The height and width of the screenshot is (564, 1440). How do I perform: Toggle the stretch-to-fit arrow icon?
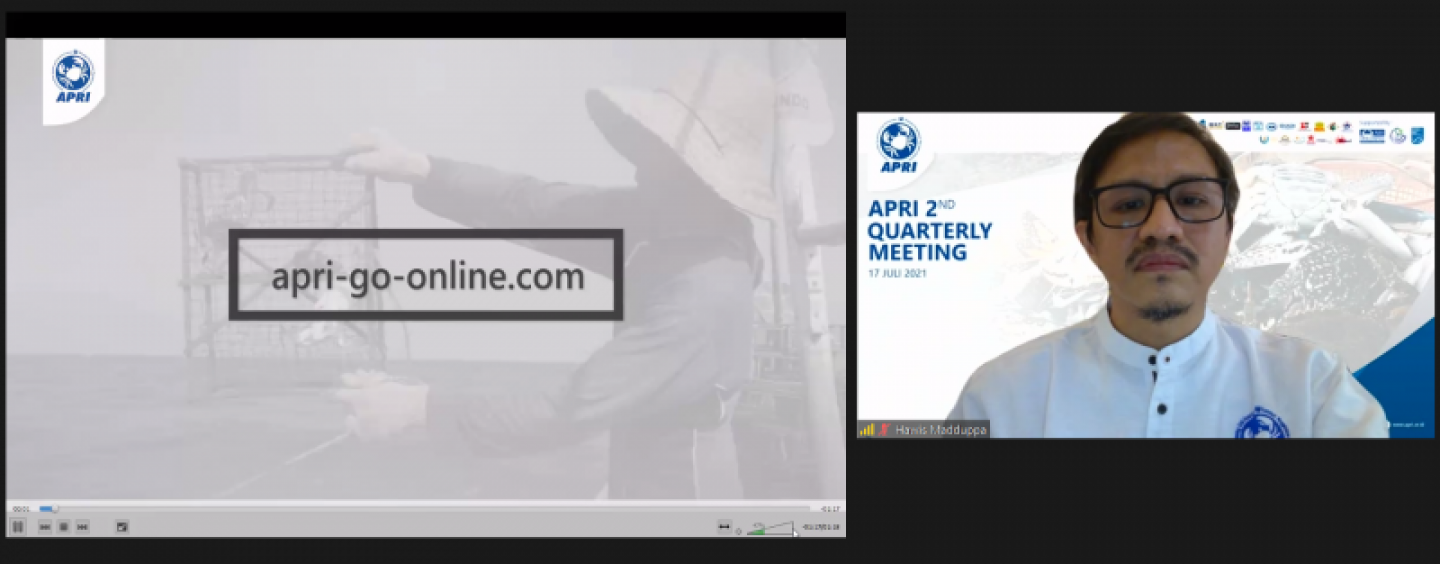click(x=724, y=527)
